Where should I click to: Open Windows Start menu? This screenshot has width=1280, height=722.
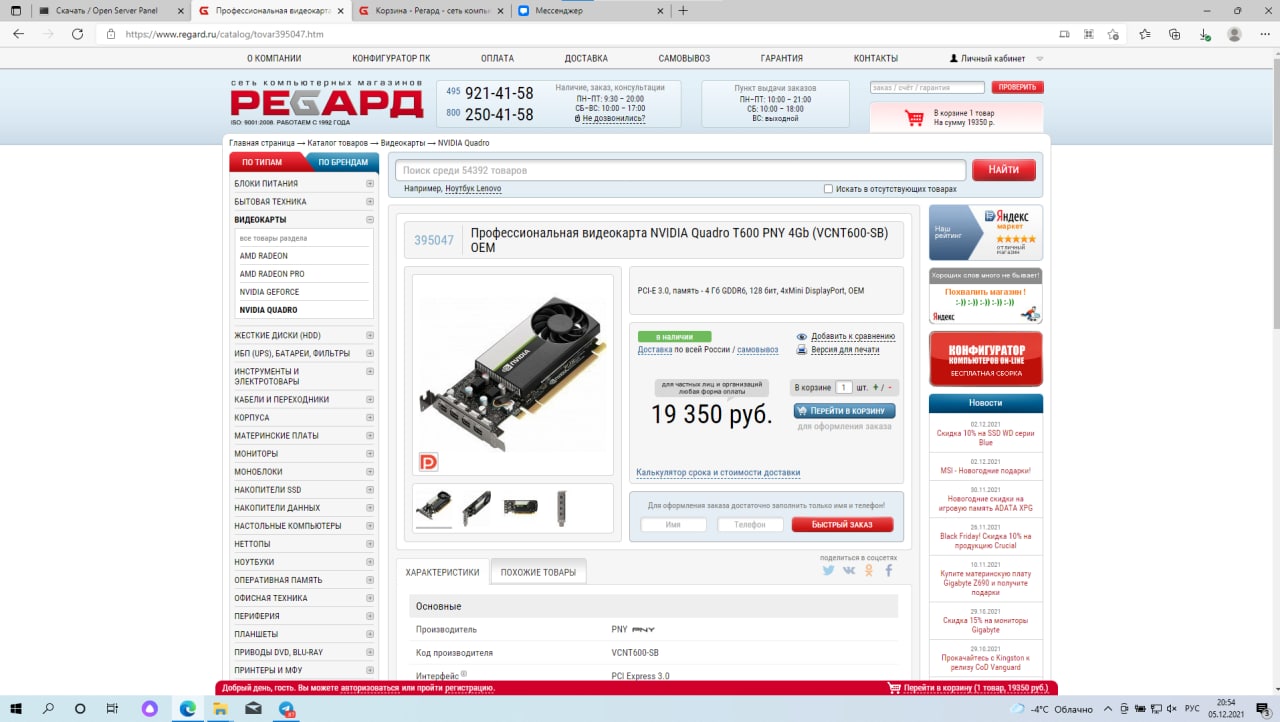[18, 709]
